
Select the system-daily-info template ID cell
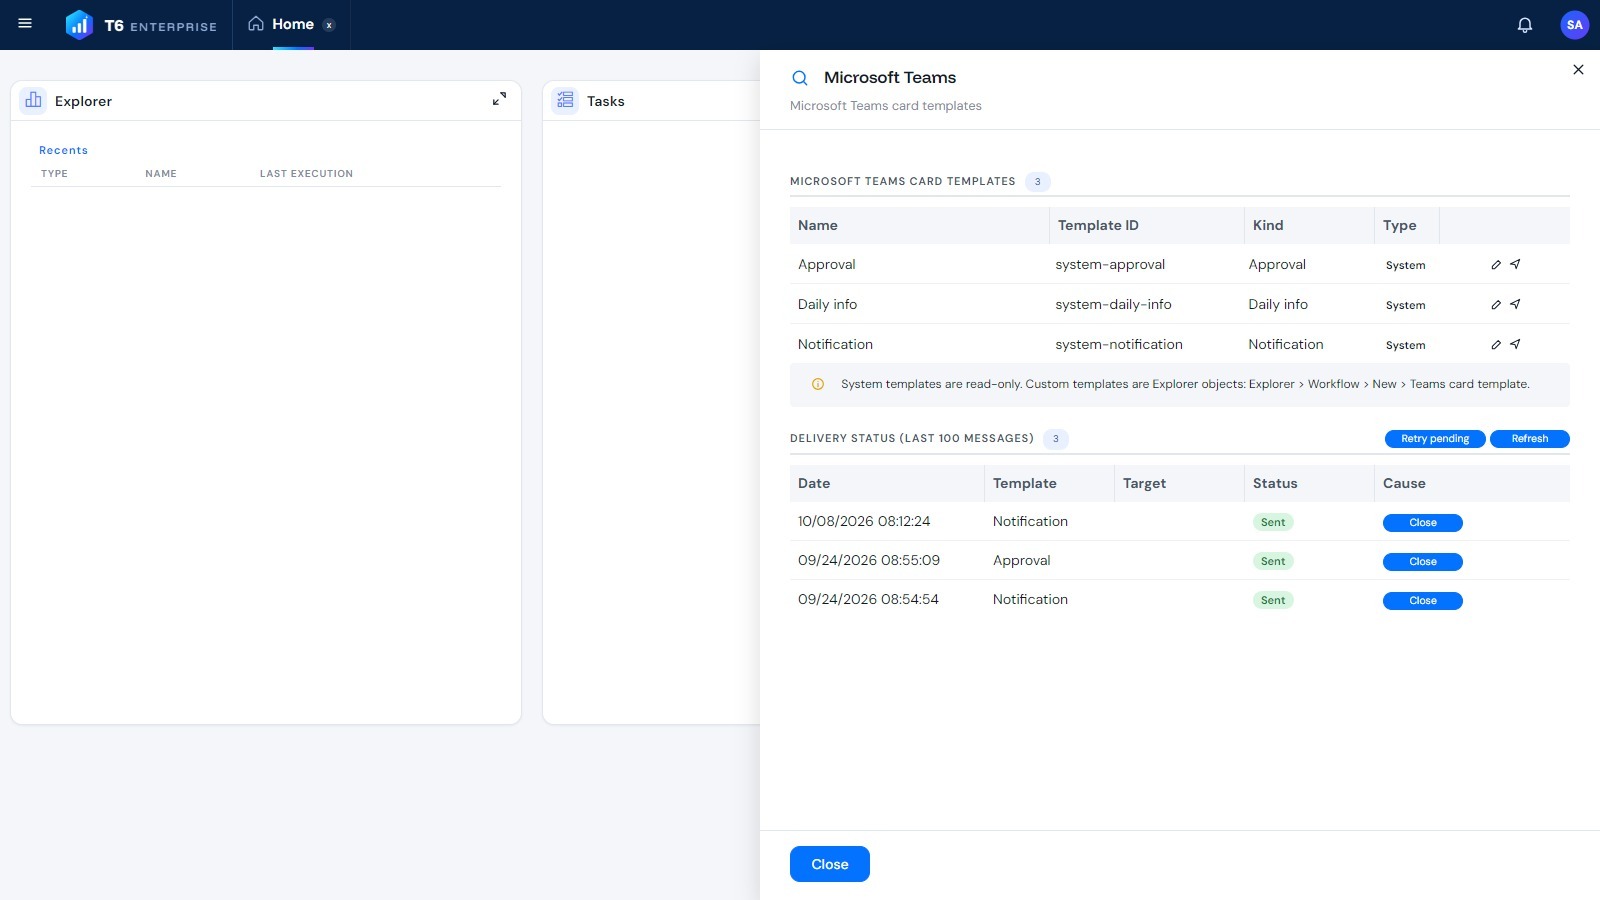coord(1113,304)
